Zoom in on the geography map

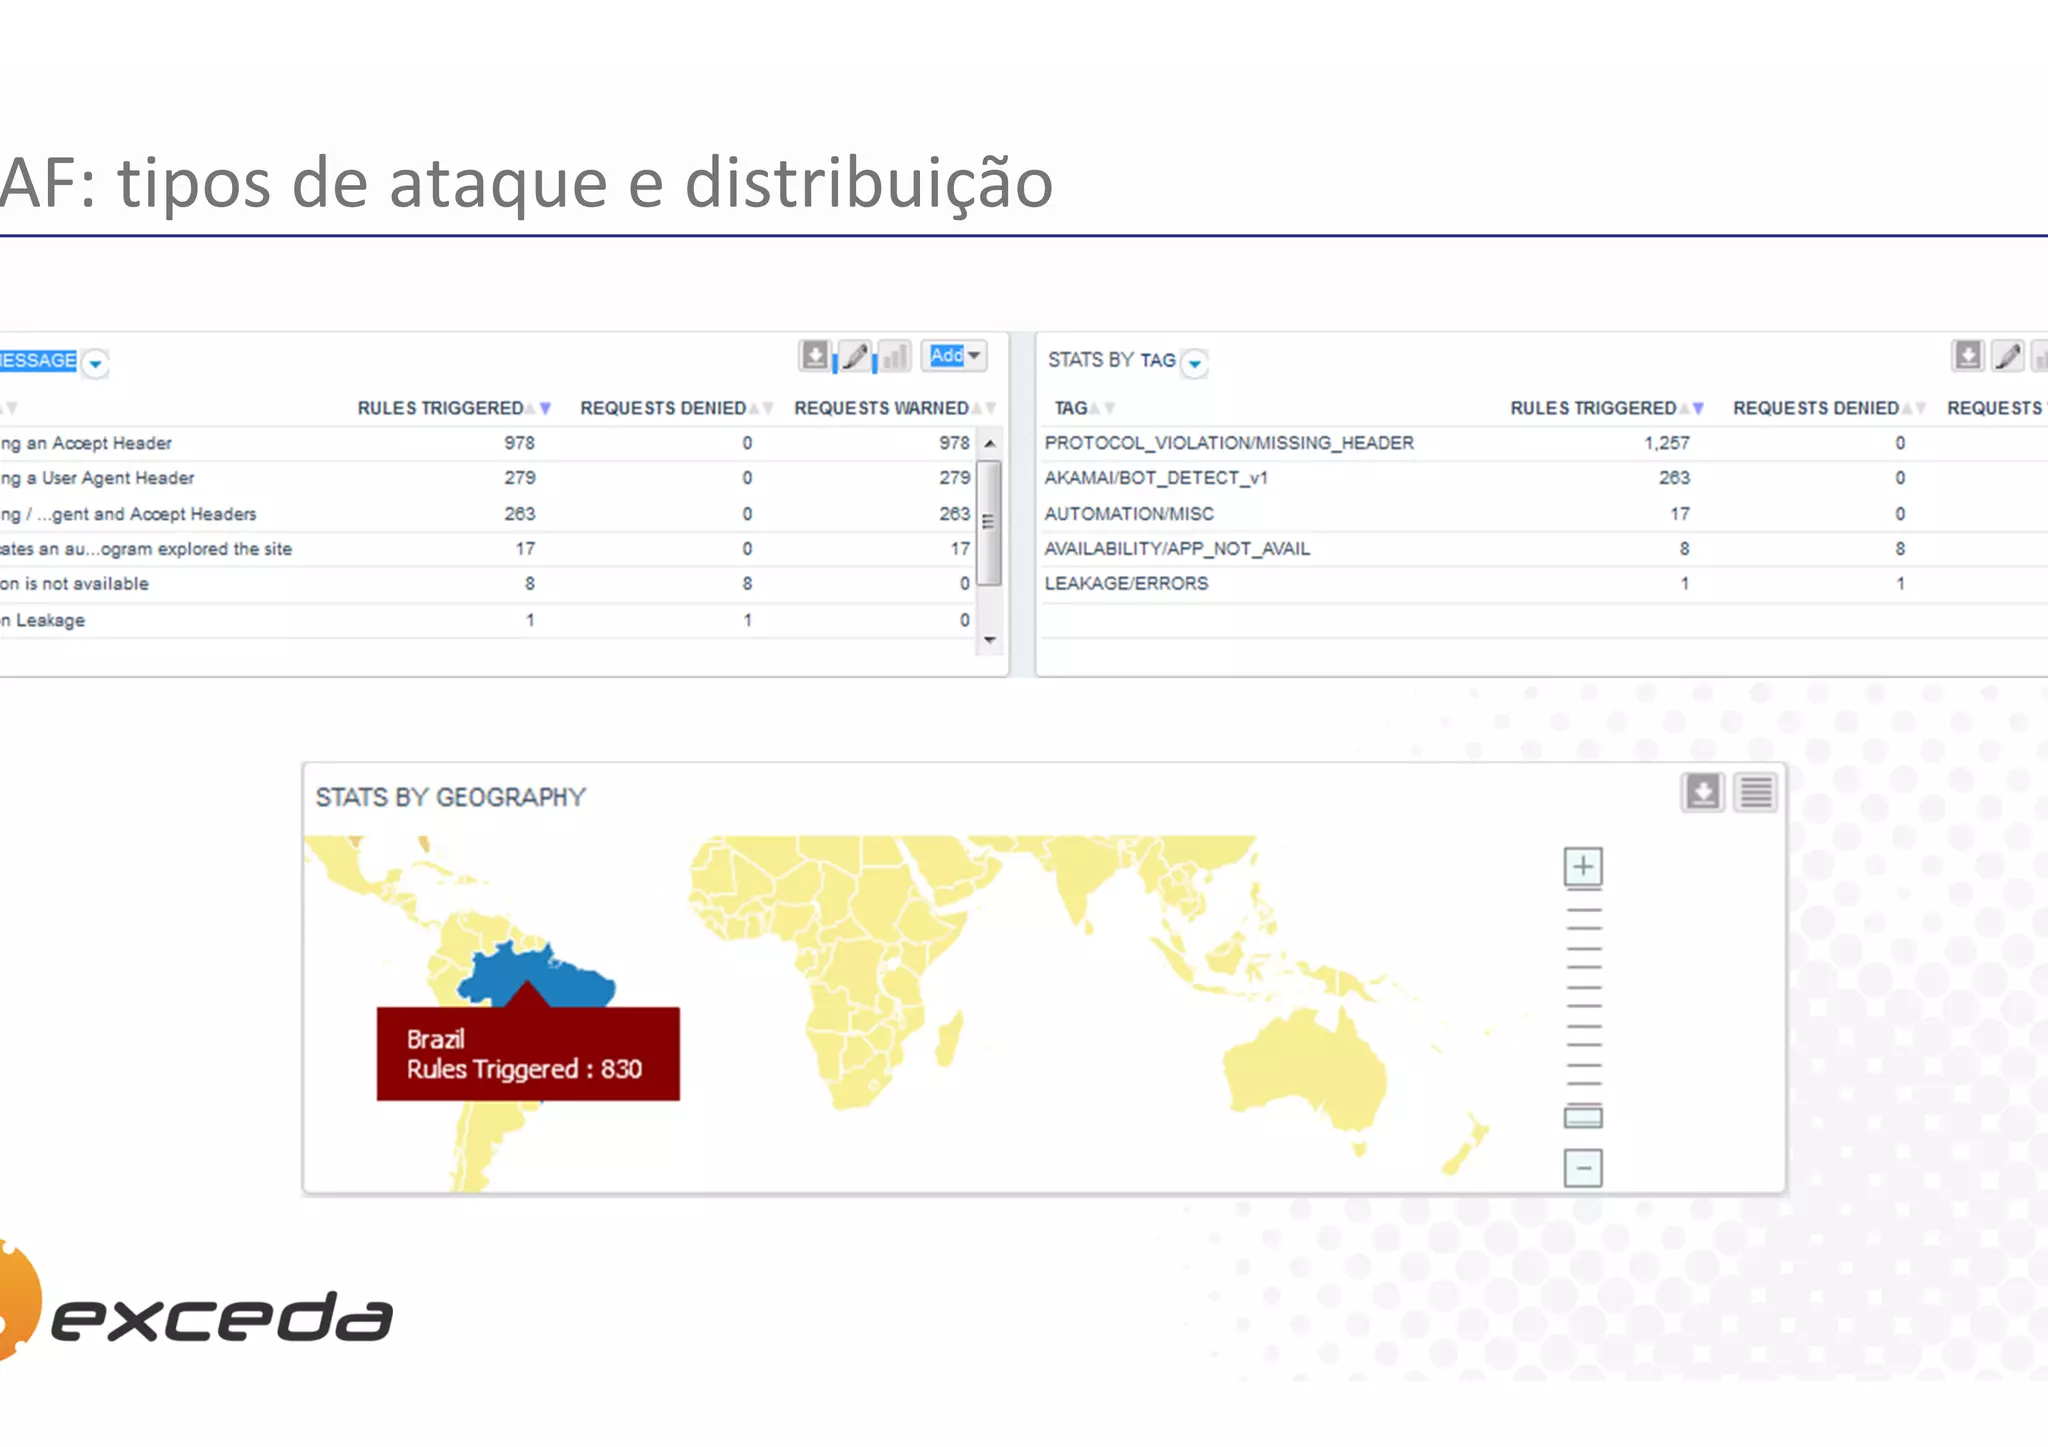(x=1582, y=866)
